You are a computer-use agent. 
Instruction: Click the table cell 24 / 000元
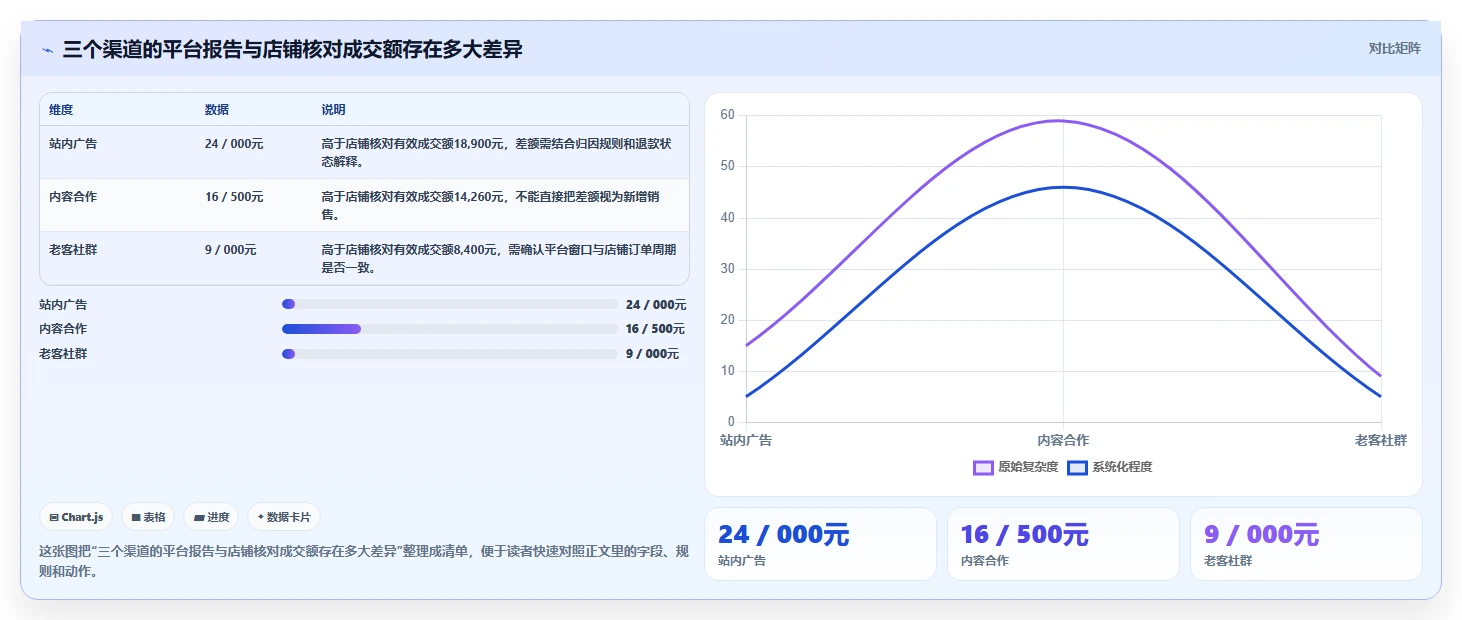[234, 143]
